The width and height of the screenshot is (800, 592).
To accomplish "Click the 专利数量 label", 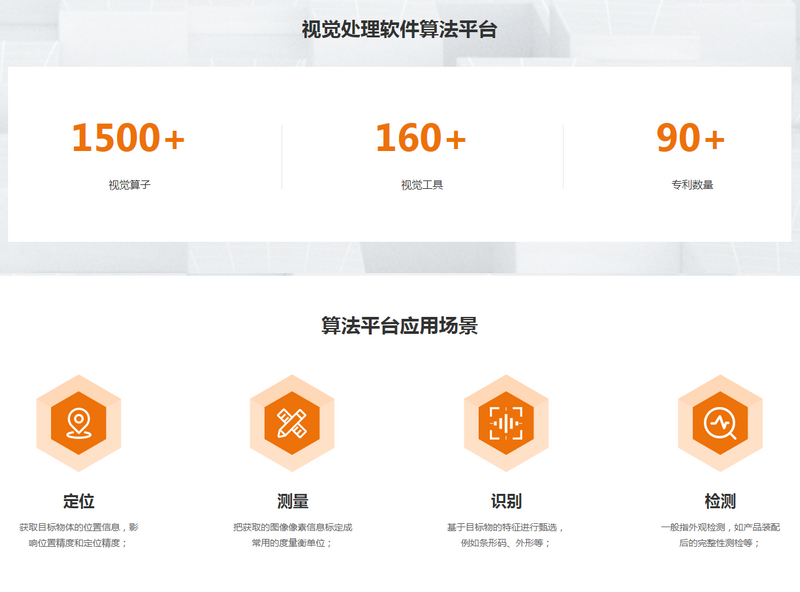I will [x=692, y=185].
